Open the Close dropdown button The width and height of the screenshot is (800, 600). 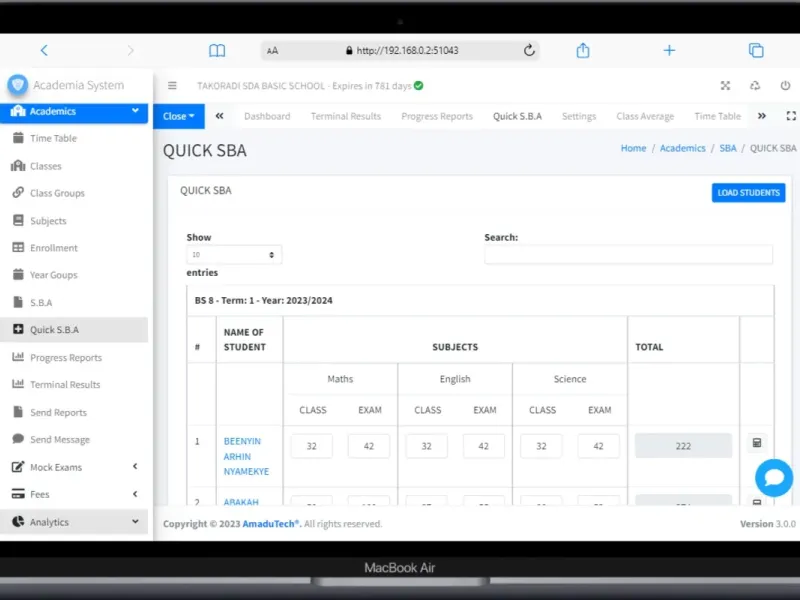tap(179, 116)
